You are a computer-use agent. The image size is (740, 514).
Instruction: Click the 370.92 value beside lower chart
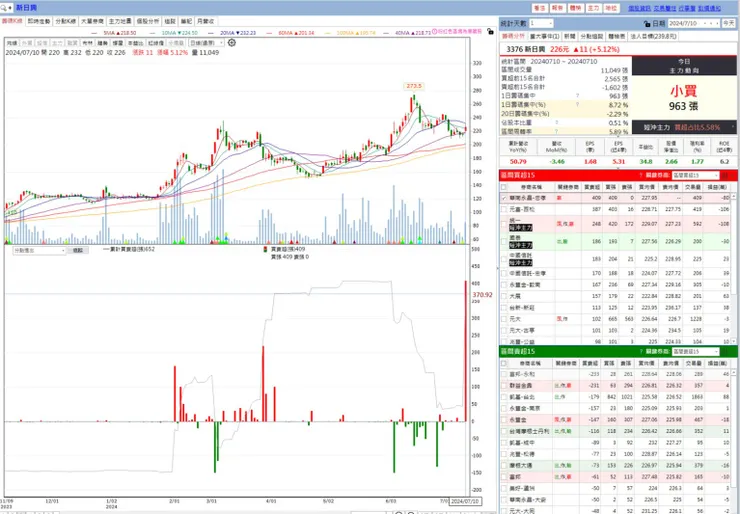pos(482,295)
